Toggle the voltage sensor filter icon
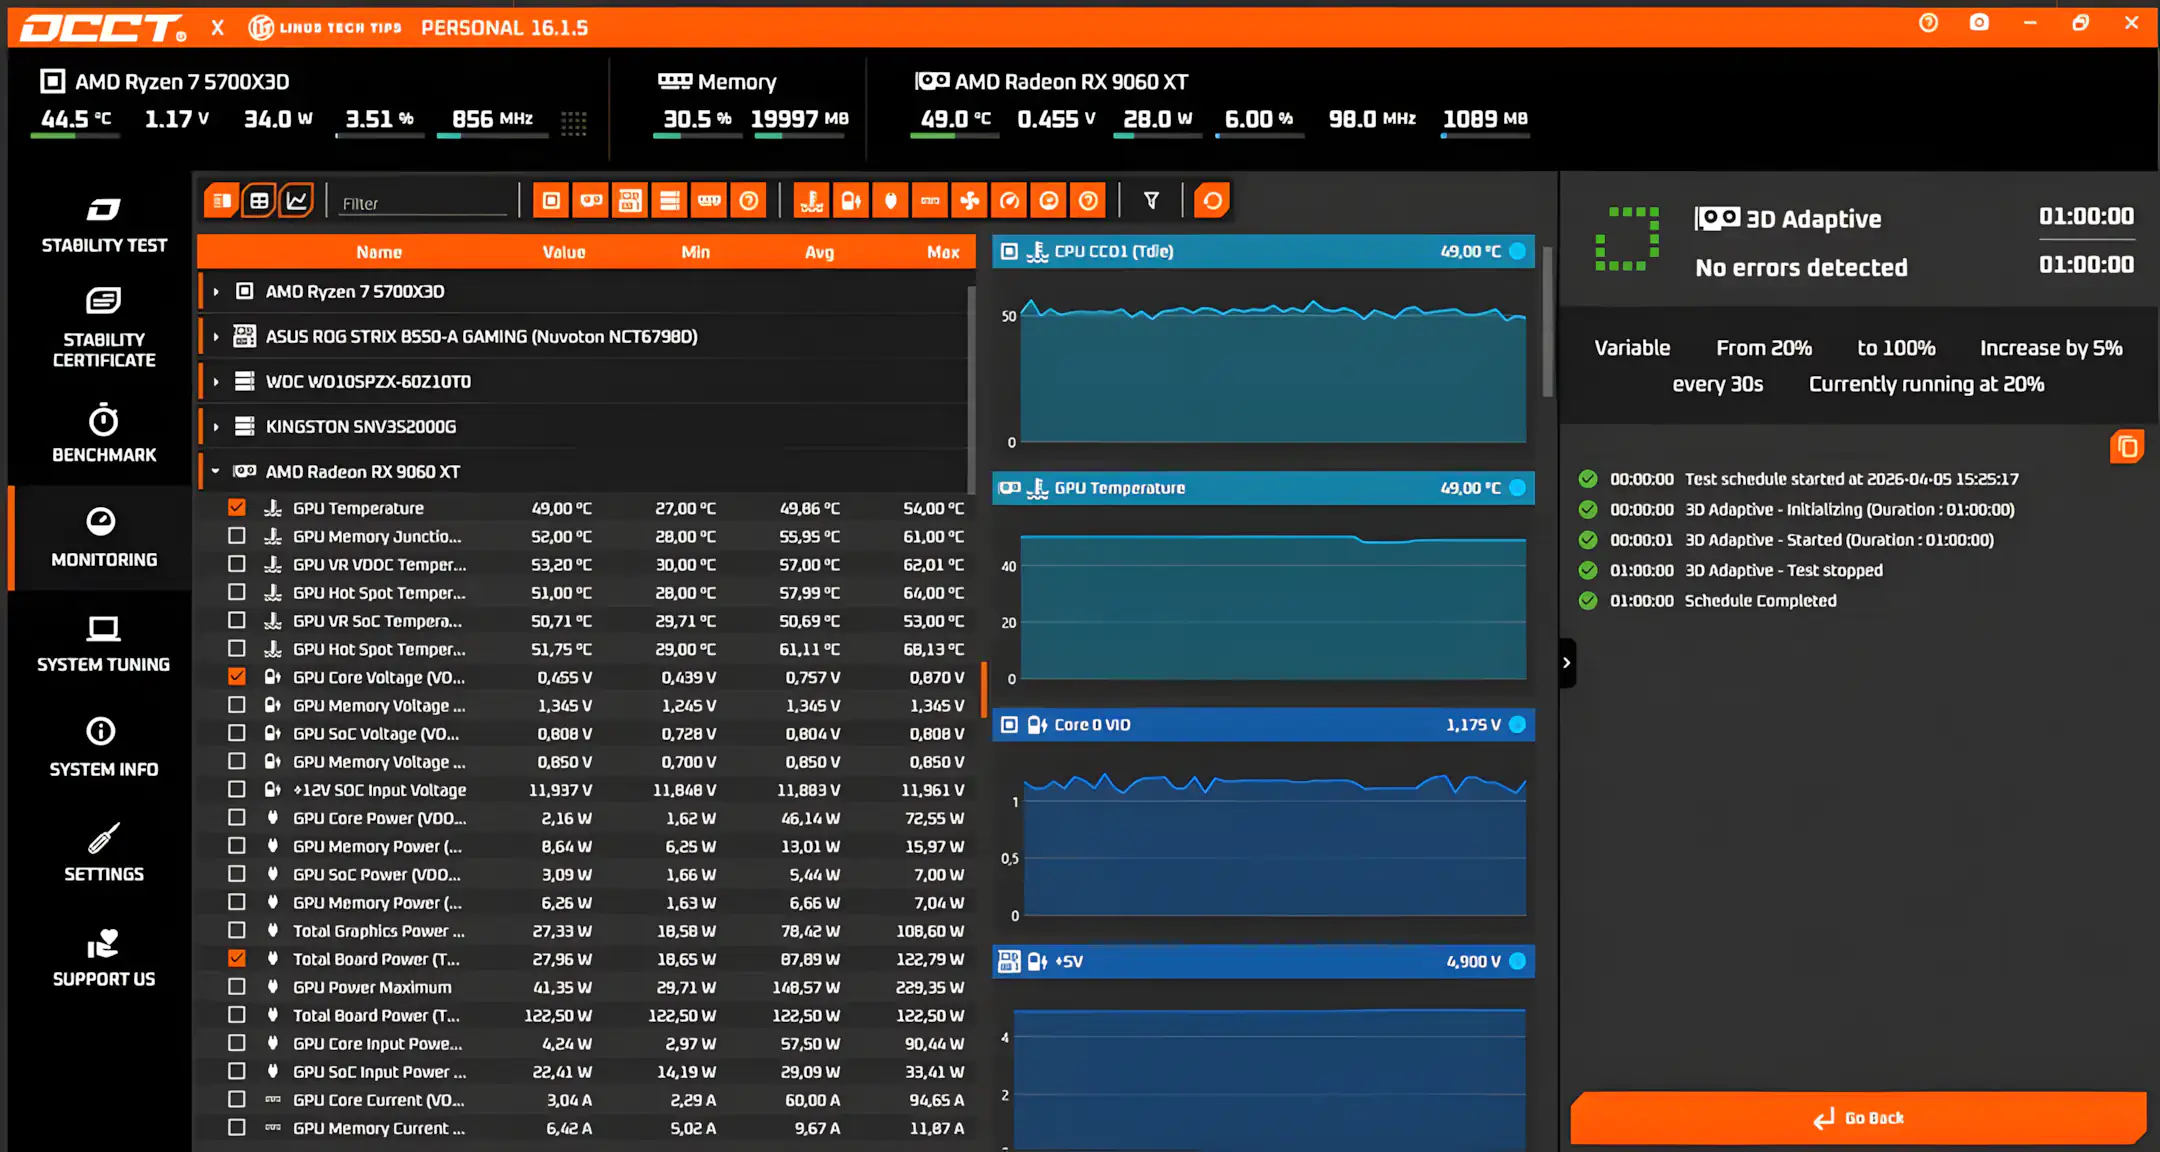This screenshot has width=2160, height=1152. pos(851,201)
